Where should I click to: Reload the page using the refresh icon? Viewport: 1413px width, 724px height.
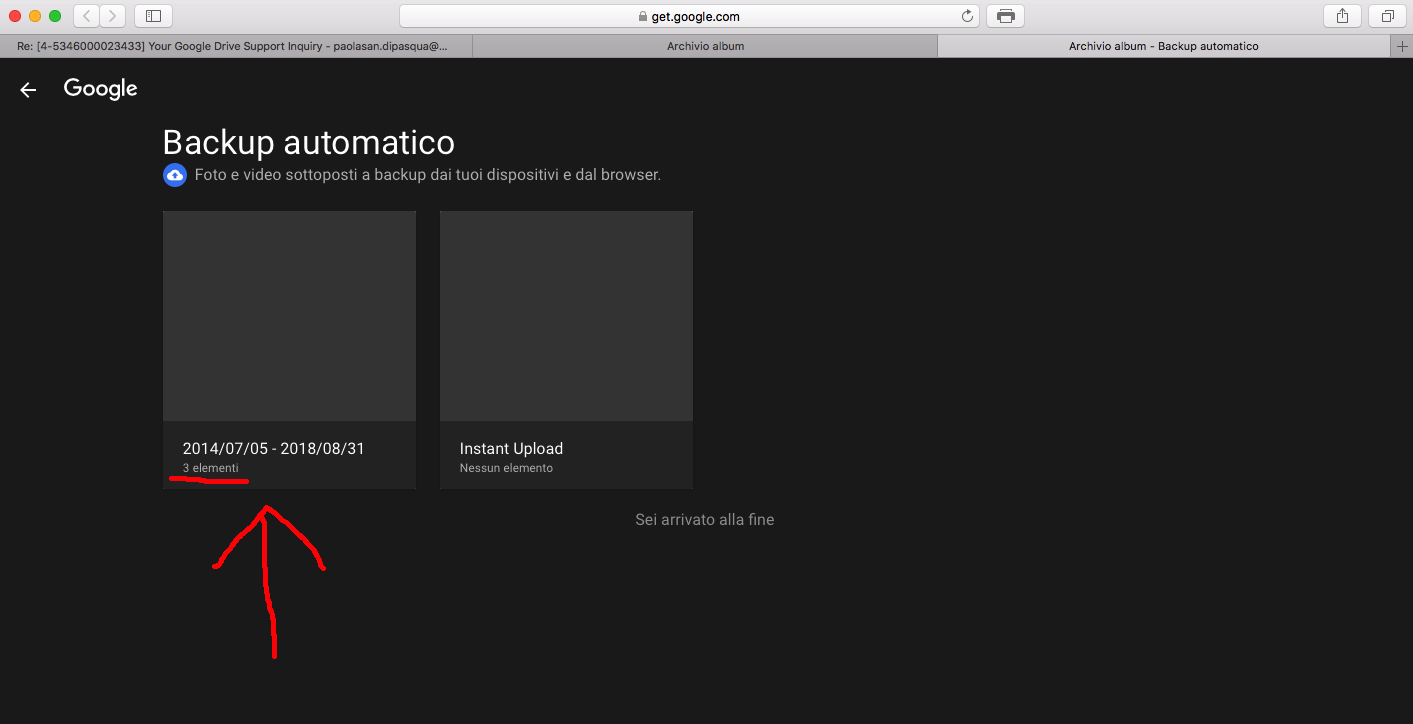pyautogui.click(x=967, y=16)
